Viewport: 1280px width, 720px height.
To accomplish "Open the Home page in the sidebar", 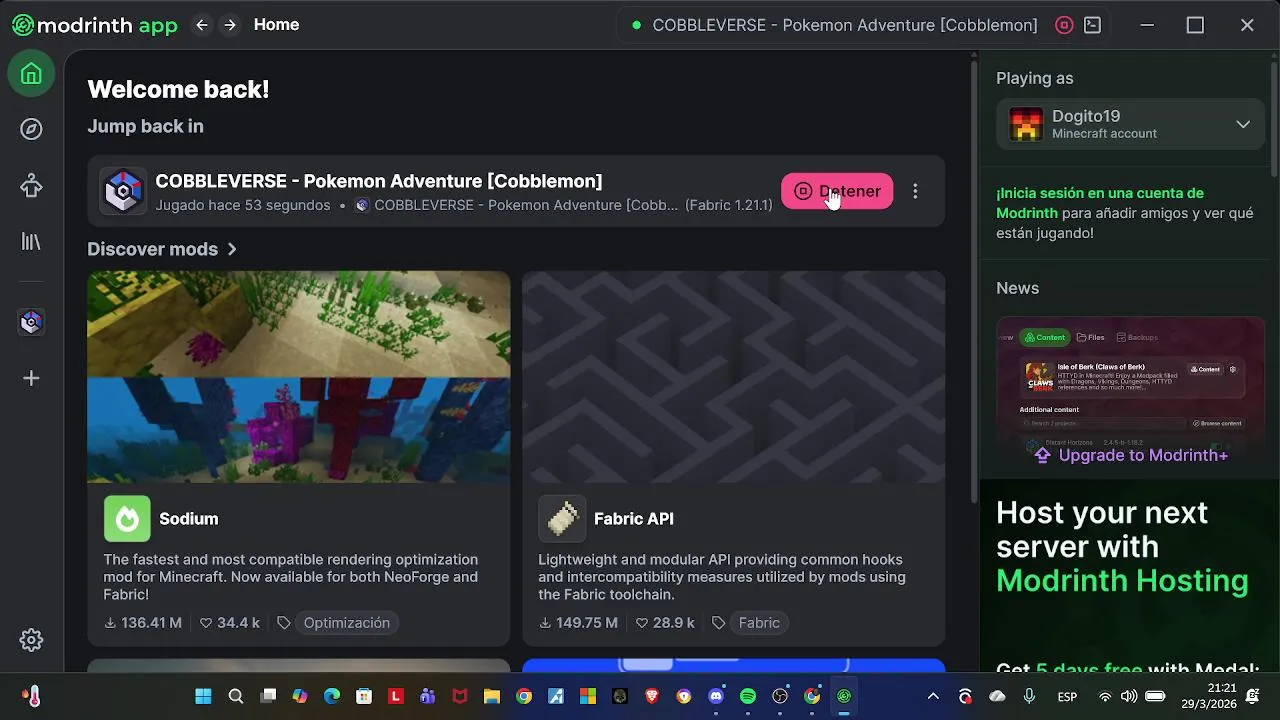I will pos(31,74).
